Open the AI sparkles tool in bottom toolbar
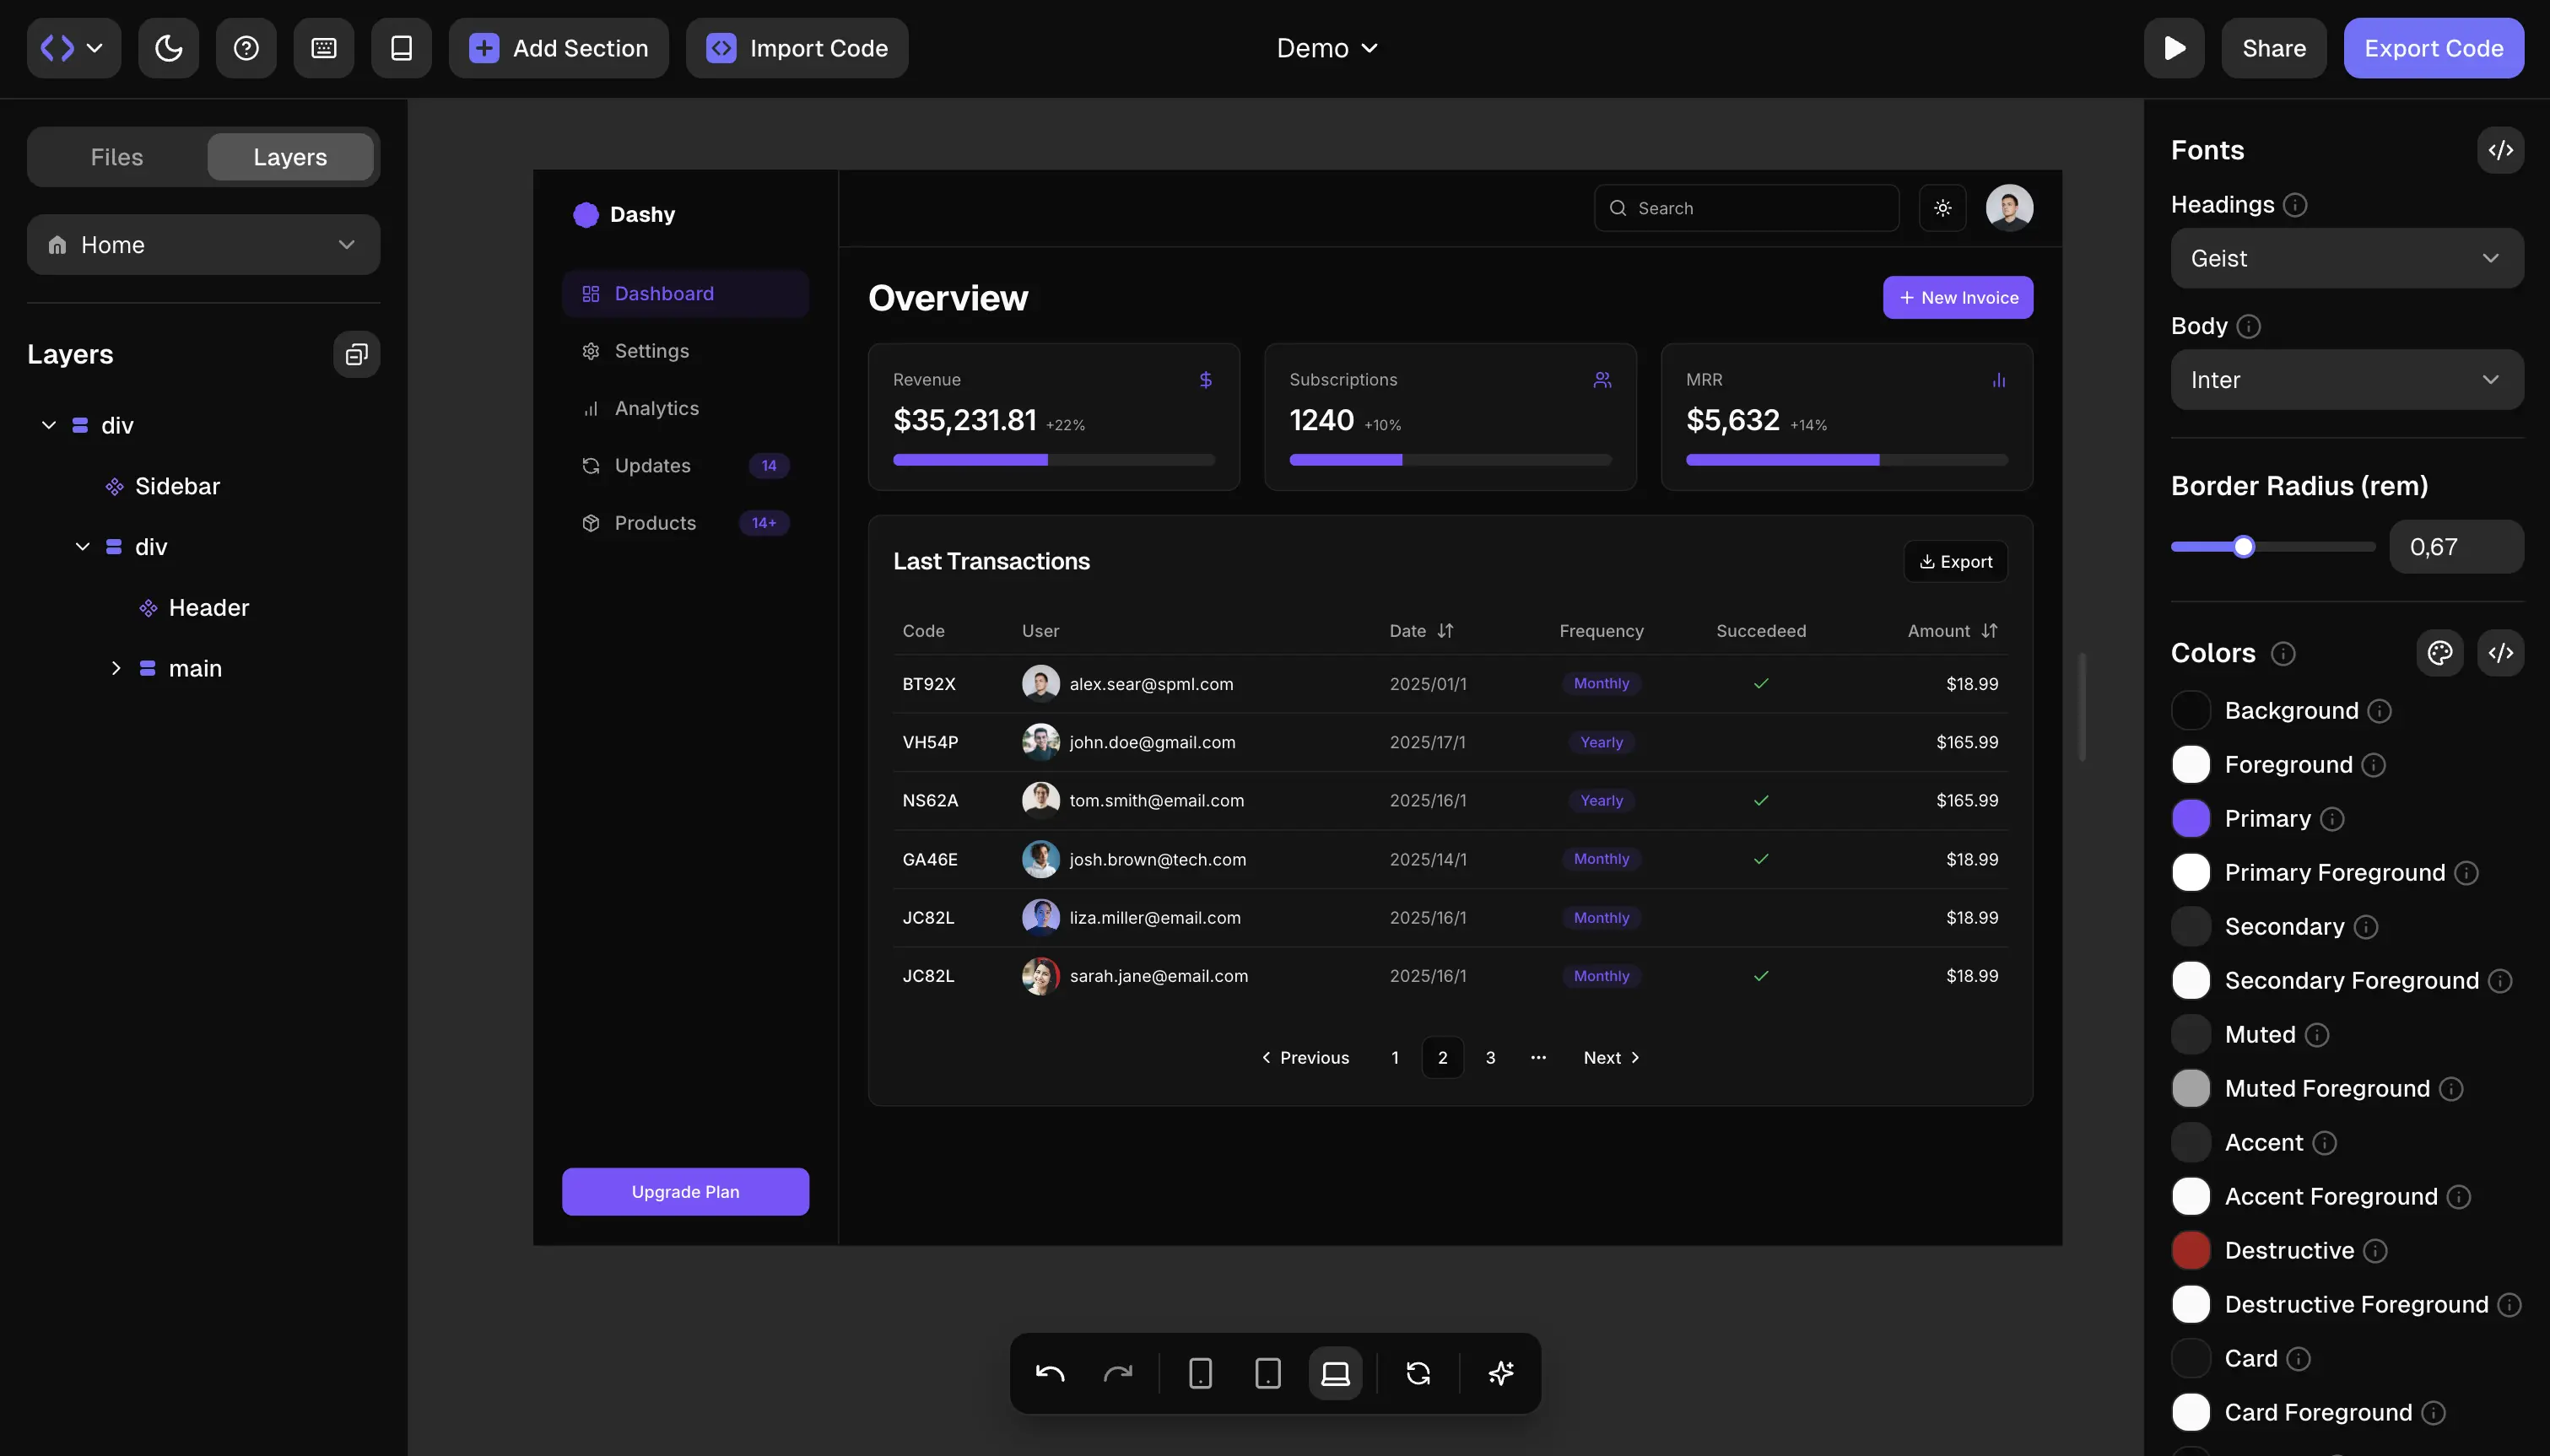This screenshot has height=1456, width=2550. 1501,1372
